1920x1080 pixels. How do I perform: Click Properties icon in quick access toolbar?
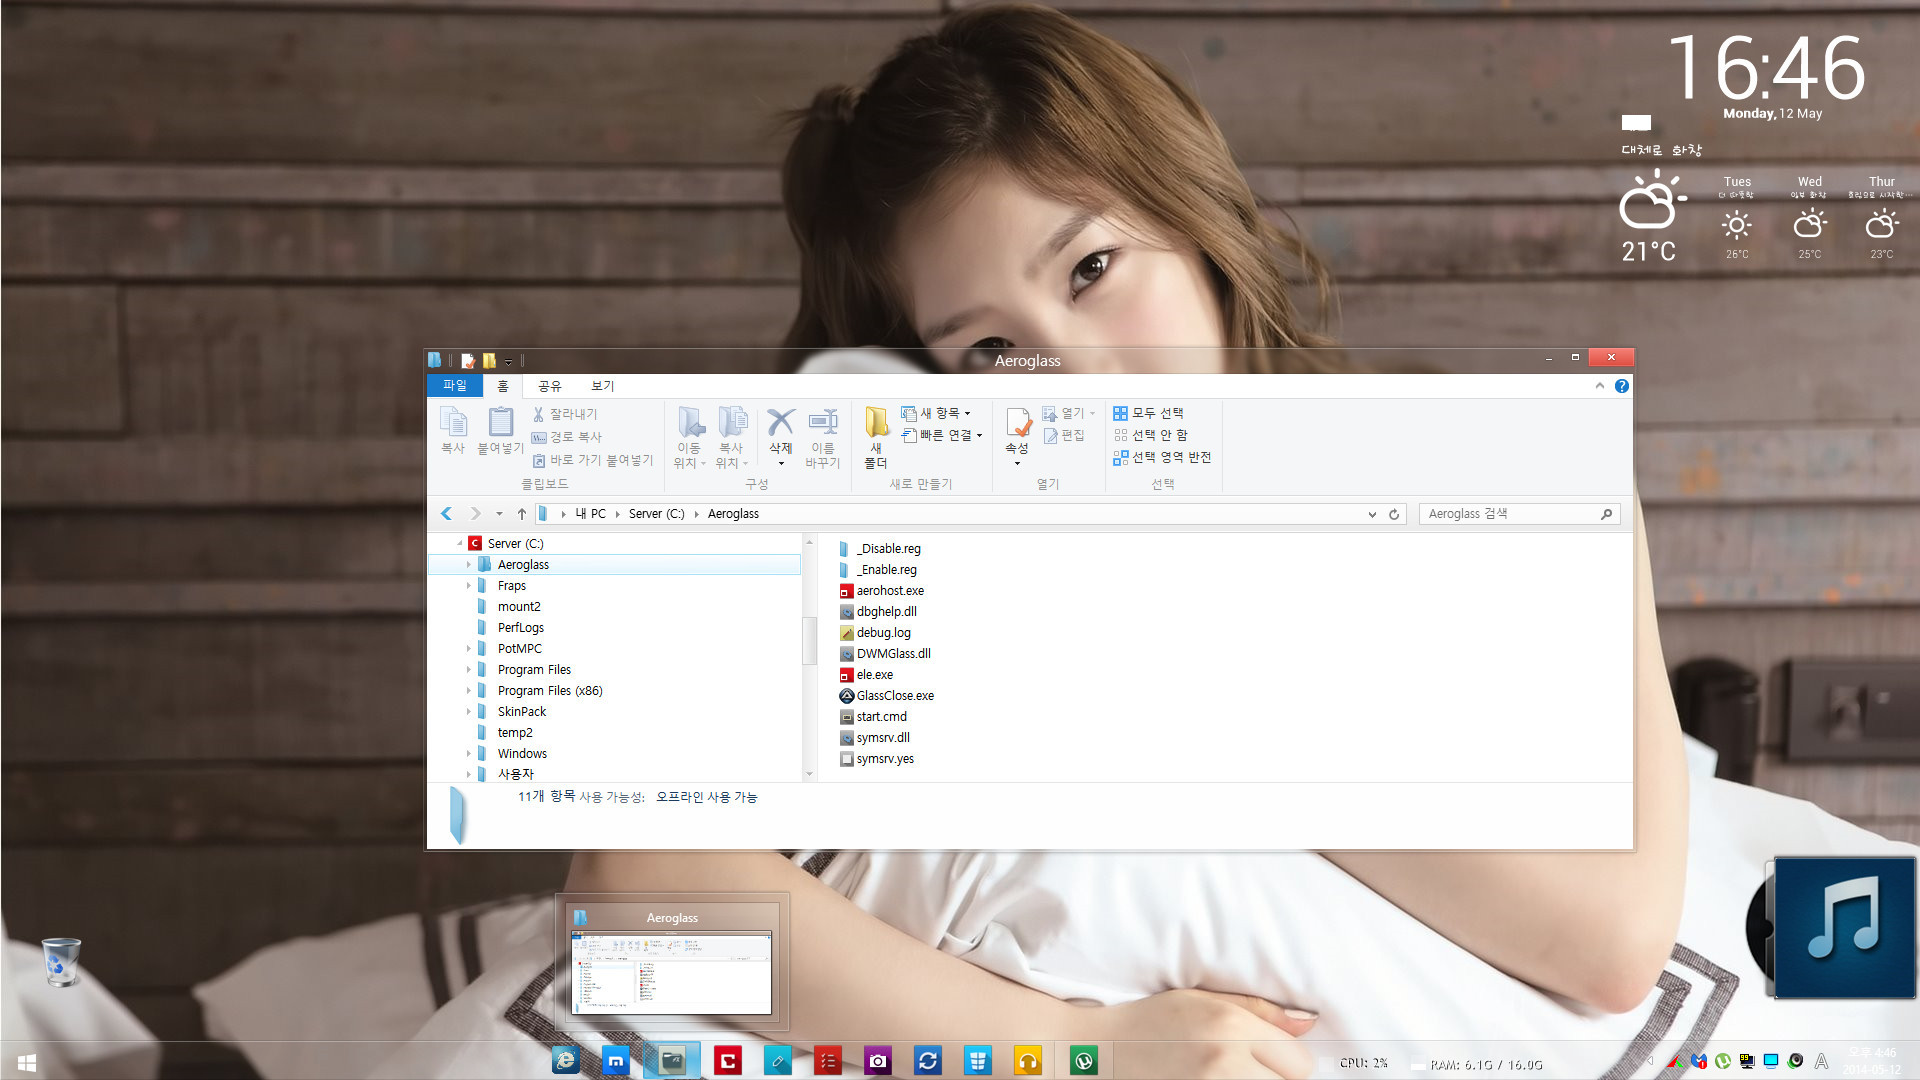(467, 361)
